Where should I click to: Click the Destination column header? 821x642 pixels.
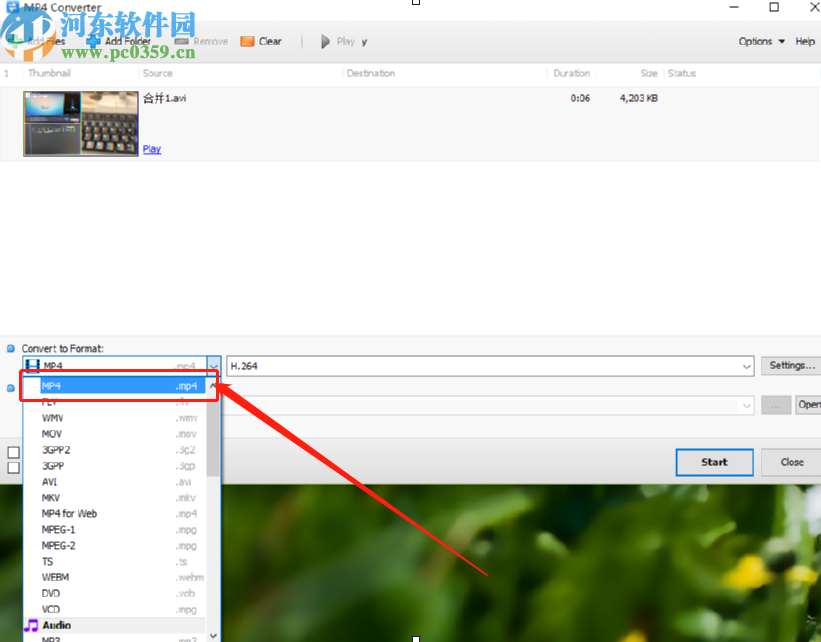tap(371, 73)
